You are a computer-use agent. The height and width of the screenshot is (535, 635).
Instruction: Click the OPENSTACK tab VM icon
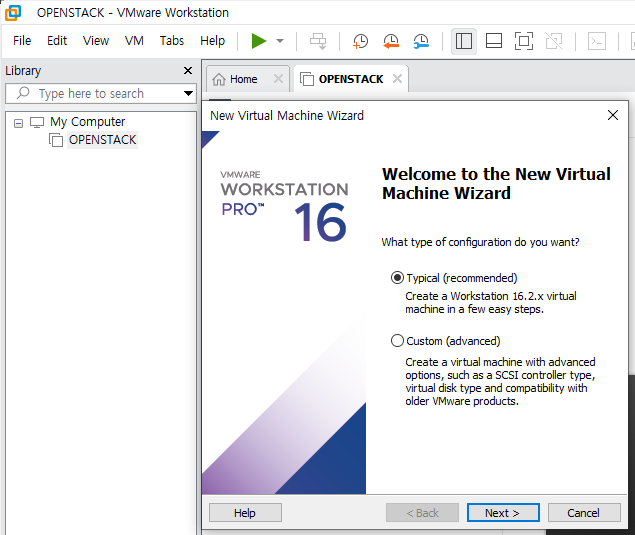pos(307,79)
